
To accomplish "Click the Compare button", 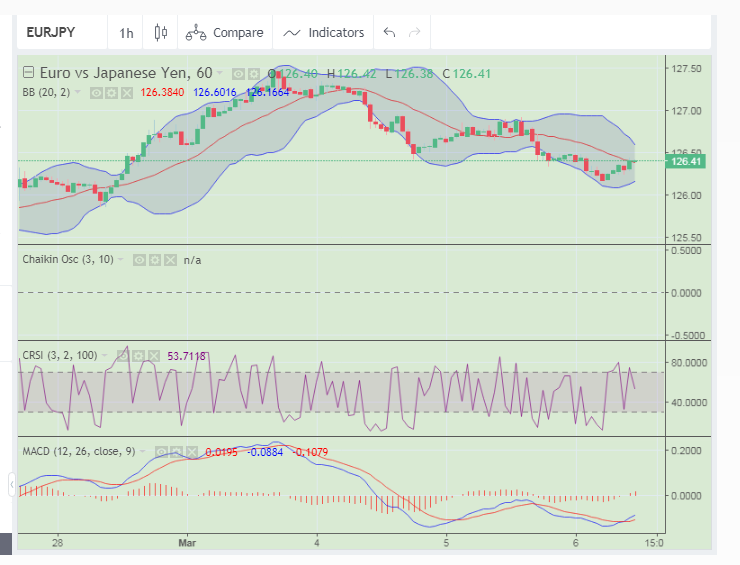I will click(225, 33).
